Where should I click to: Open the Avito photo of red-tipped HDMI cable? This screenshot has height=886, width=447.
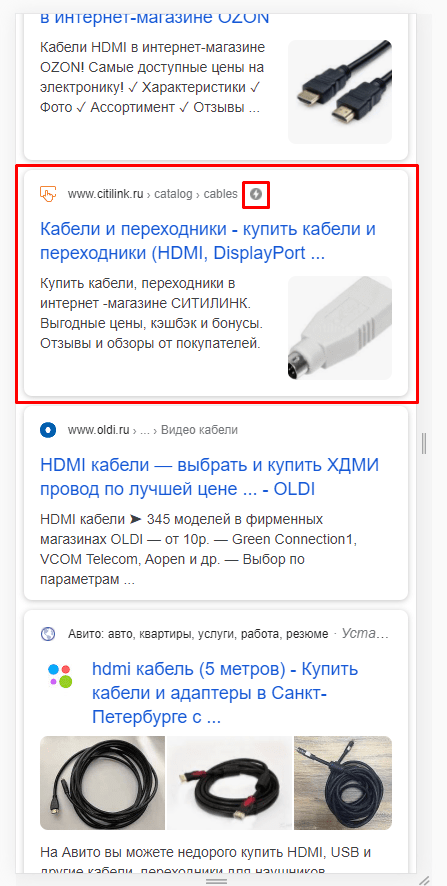[229, 783]
